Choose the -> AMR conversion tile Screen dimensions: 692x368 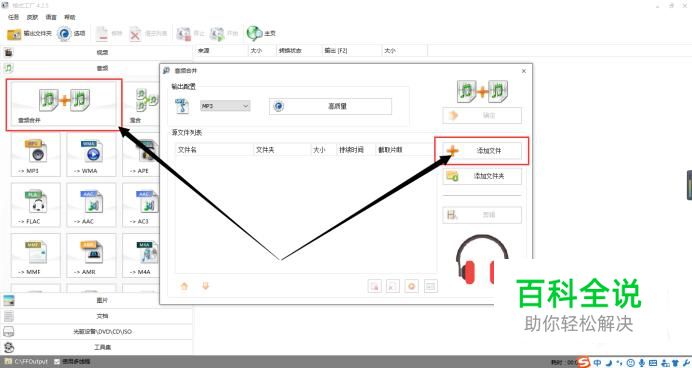[x=91, y=255]
